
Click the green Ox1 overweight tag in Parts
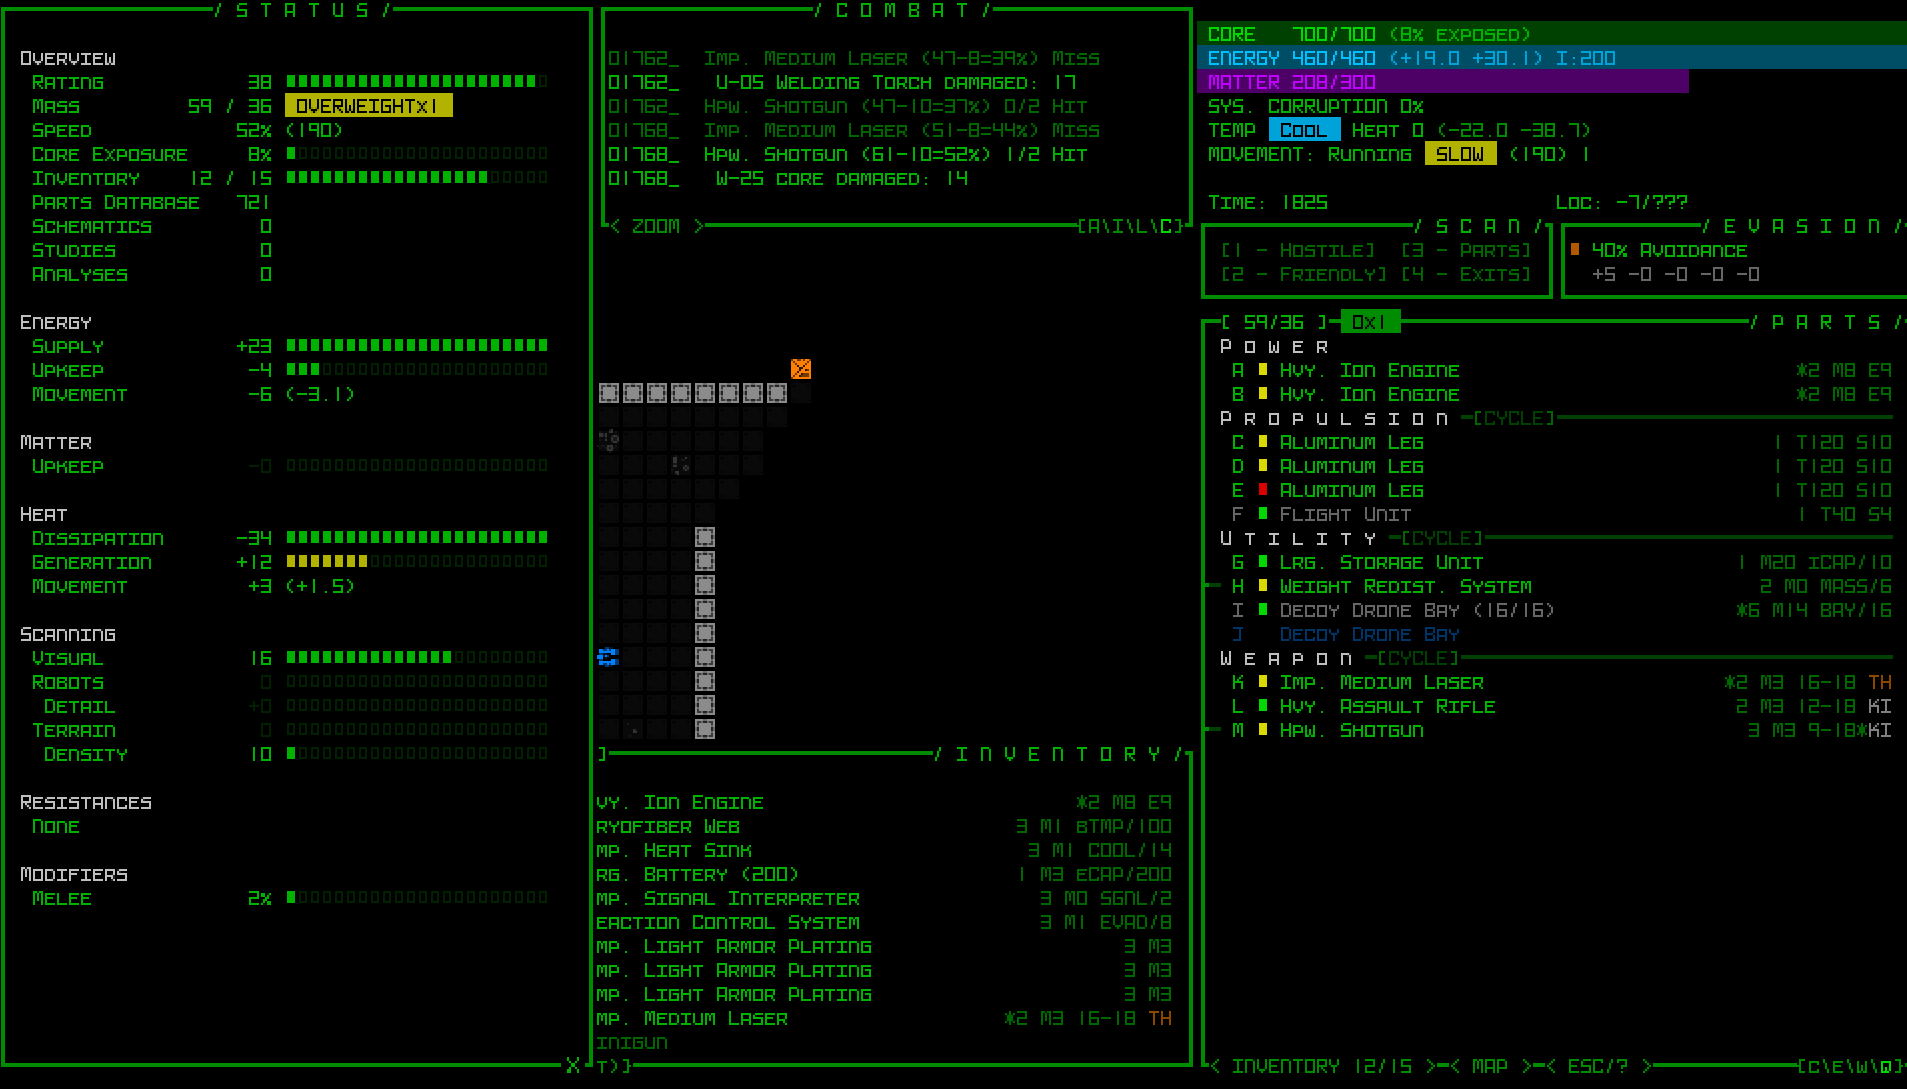1370,322
